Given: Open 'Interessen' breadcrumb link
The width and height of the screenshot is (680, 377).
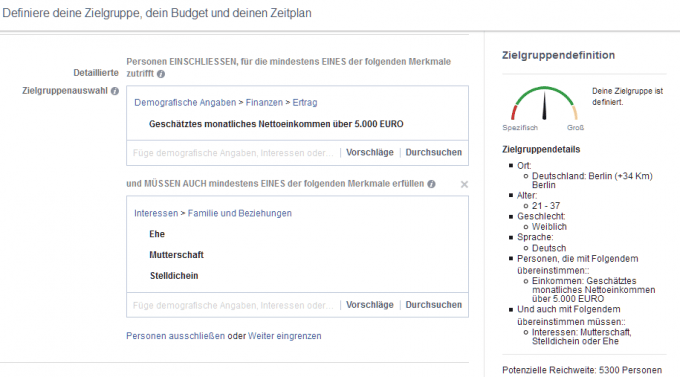Looking at the screenshot, I should [156, 213].
